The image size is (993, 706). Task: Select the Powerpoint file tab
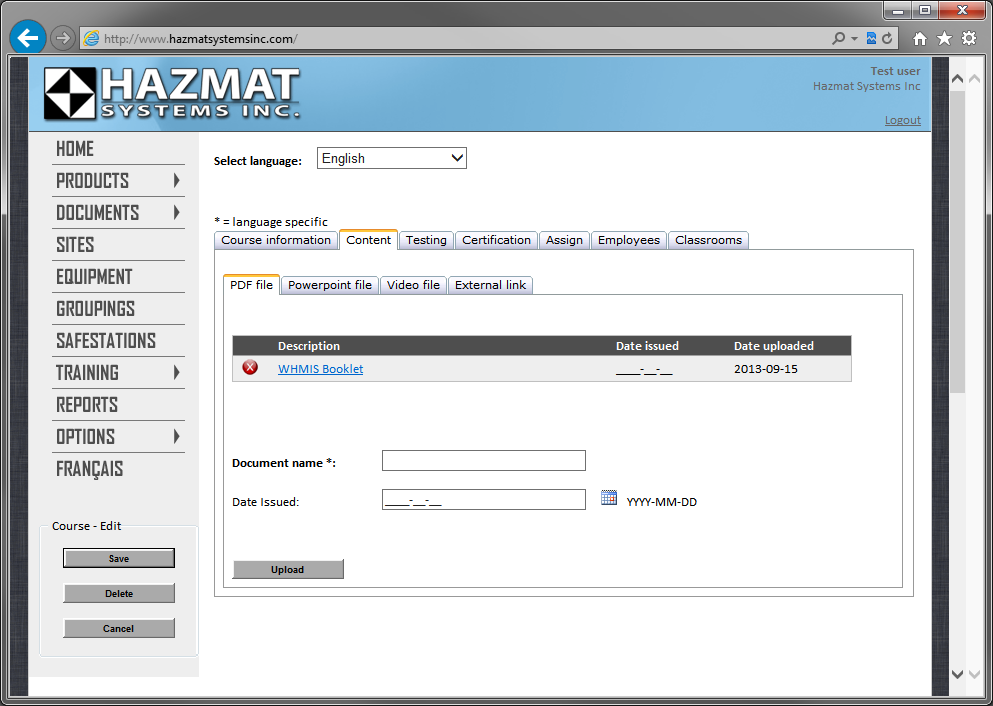pyautogui.click(x=330, y=285)
